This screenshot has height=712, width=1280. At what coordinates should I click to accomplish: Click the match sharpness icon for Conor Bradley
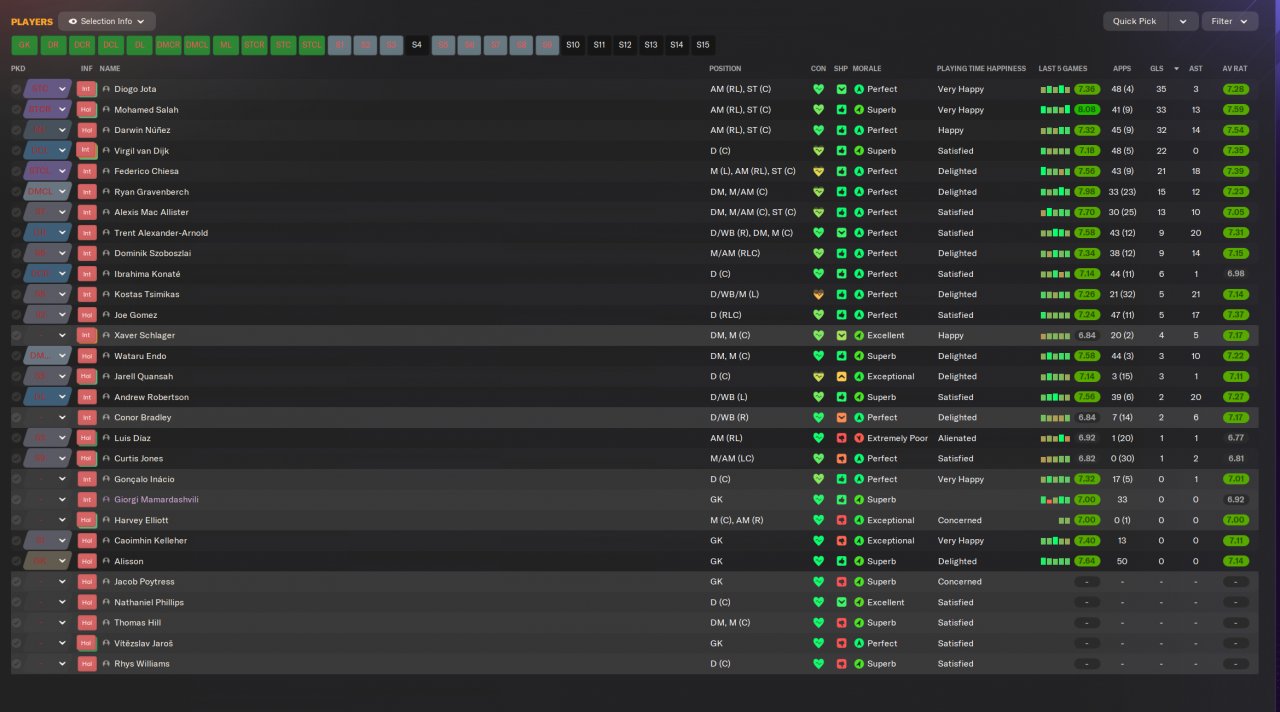pyautogui.click(x=841, y=417)
